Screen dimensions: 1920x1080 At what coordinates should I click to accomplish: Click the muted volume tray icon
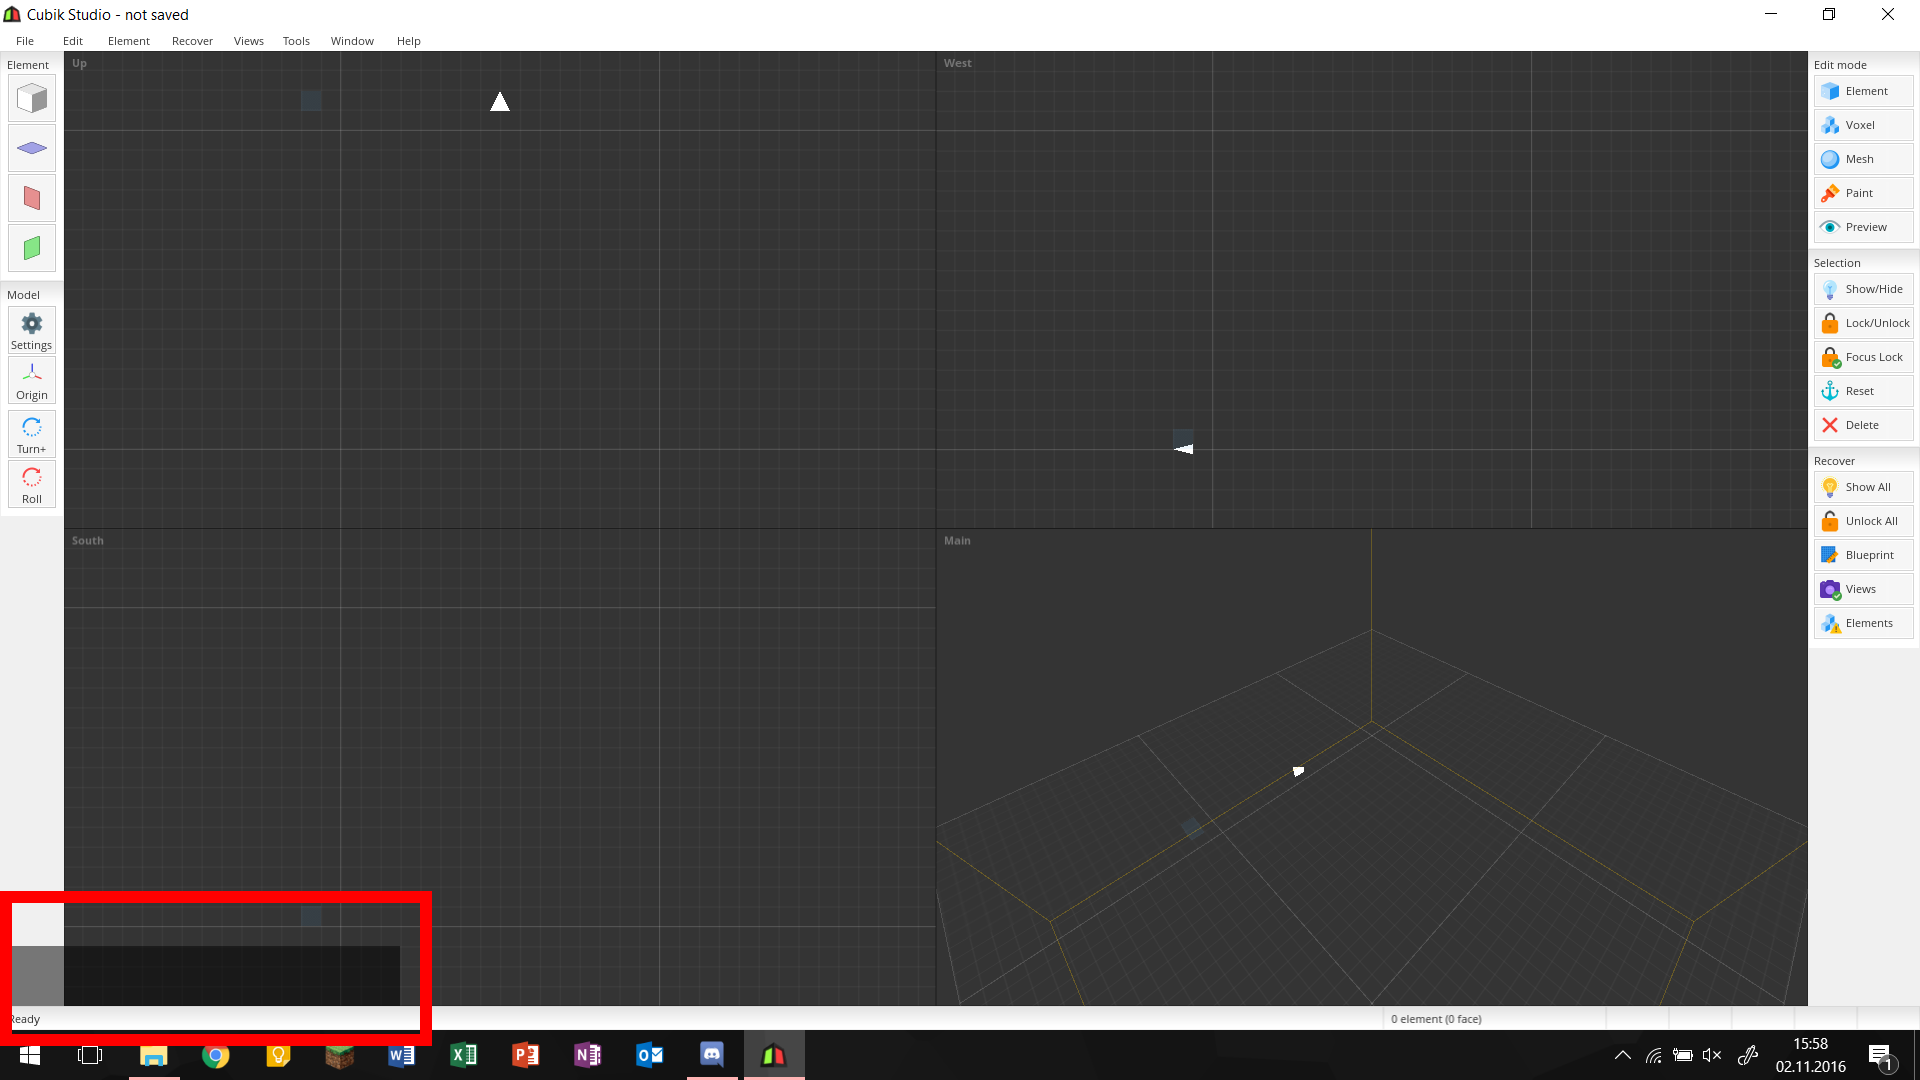[1712, 1055]
